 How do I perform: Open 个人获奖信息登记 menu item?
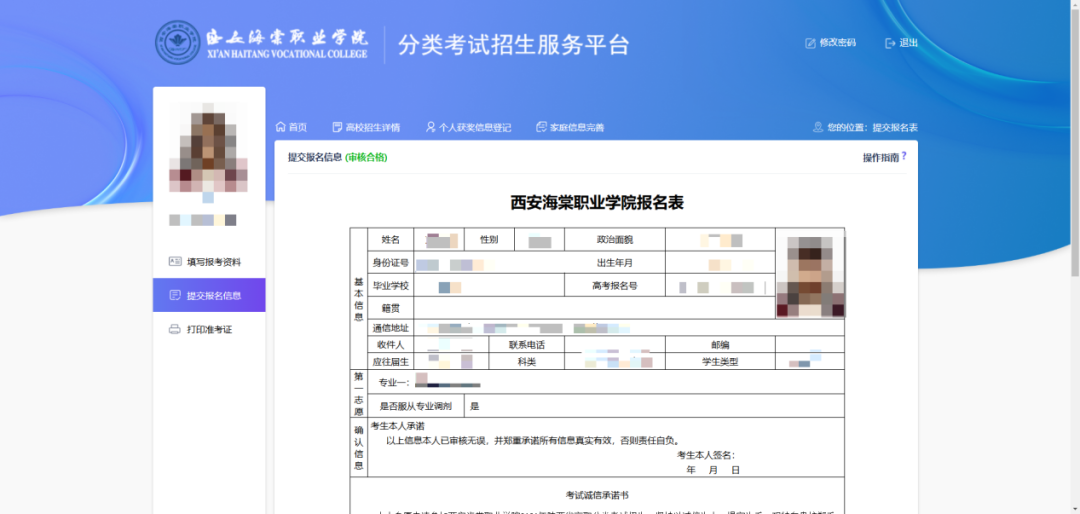point(475,127)
